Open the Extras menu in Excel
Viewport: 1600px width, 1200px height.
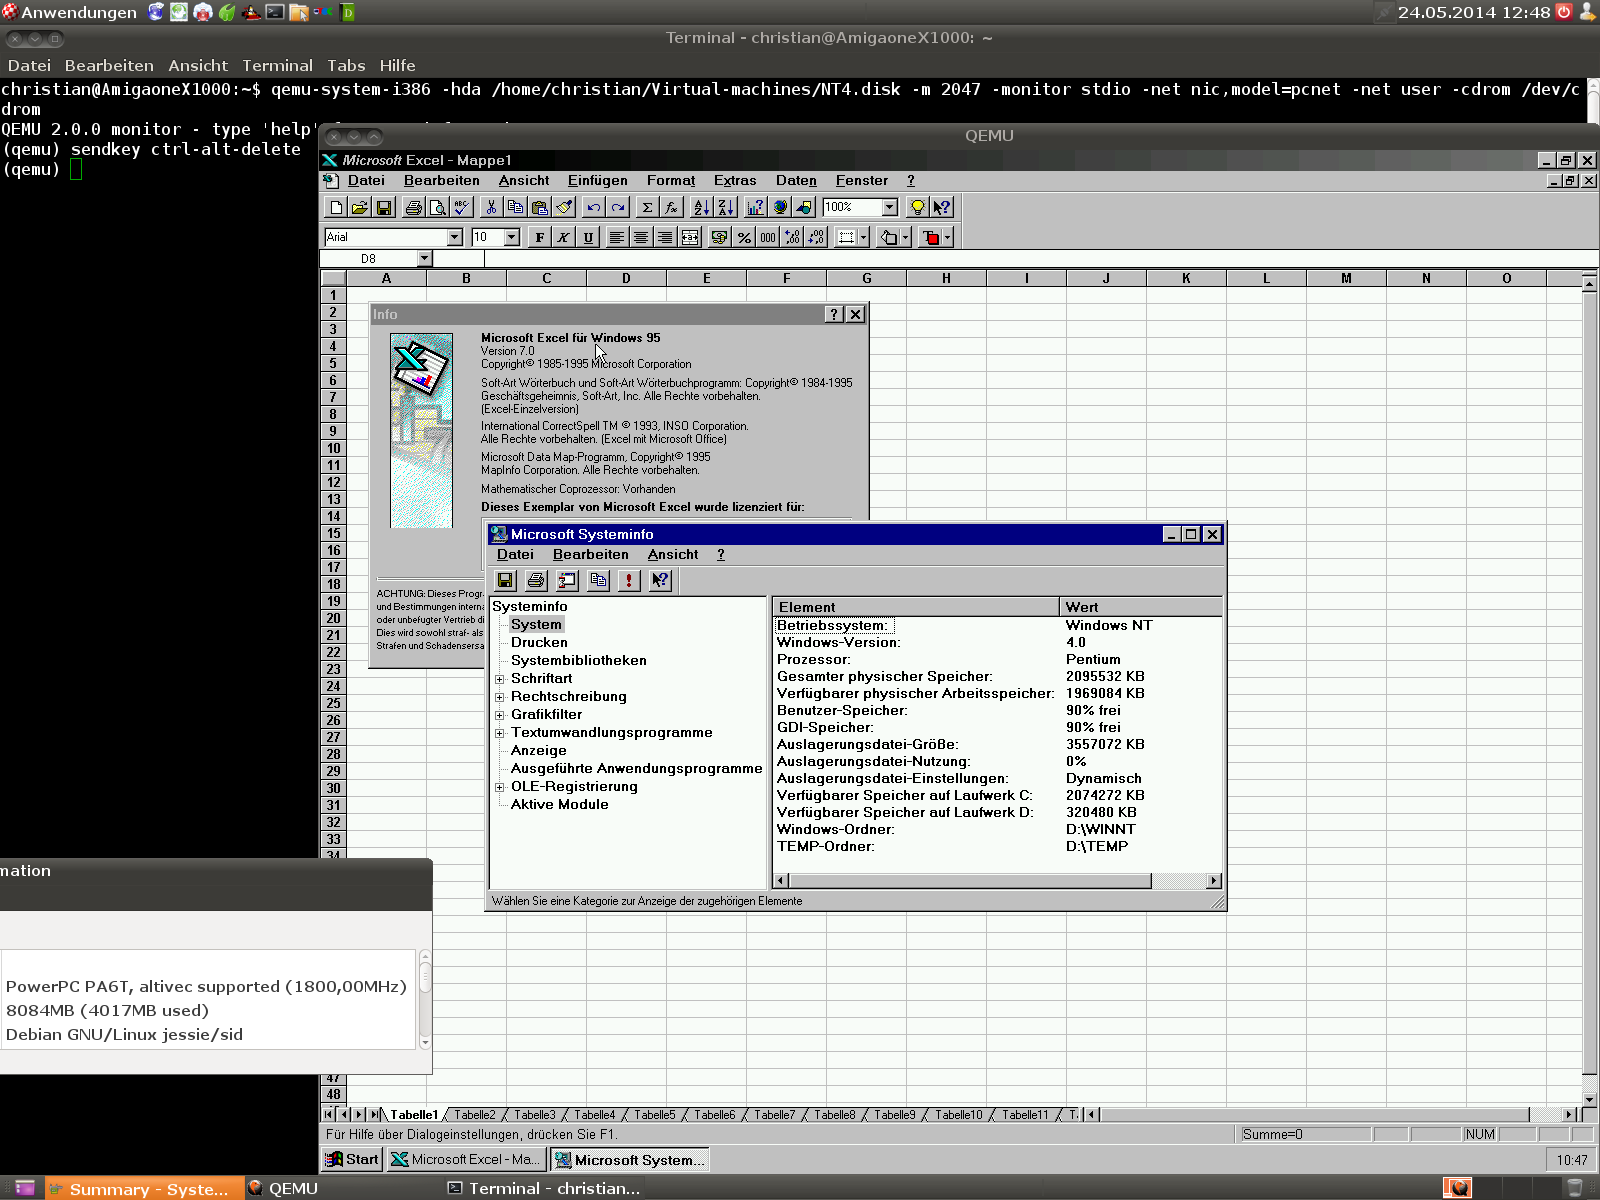click(x=734, y=180)
